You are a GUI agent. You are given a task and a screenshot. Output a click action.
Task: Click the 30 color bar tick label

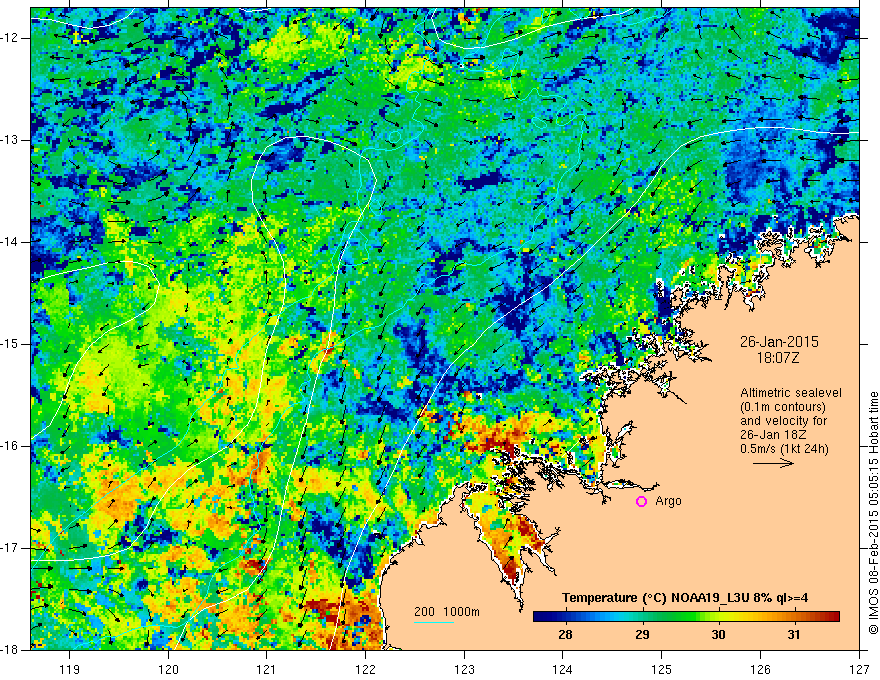[718, 635]
